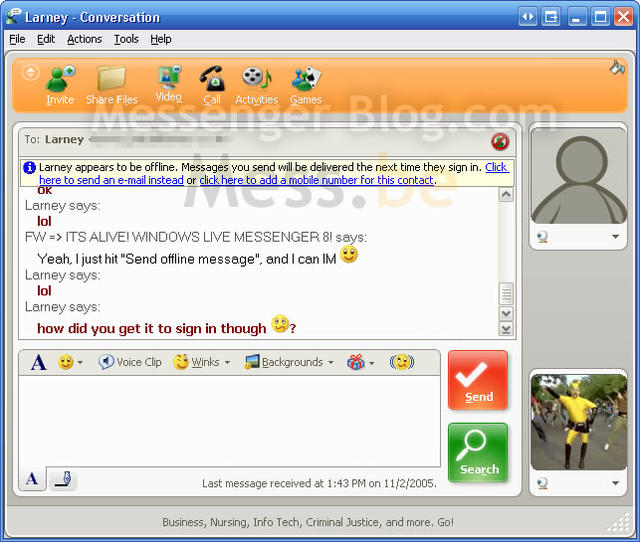Click the add a mobile number link
This screenshot has height=542, width=640.
pyautogui.click(x=316, y=180)
